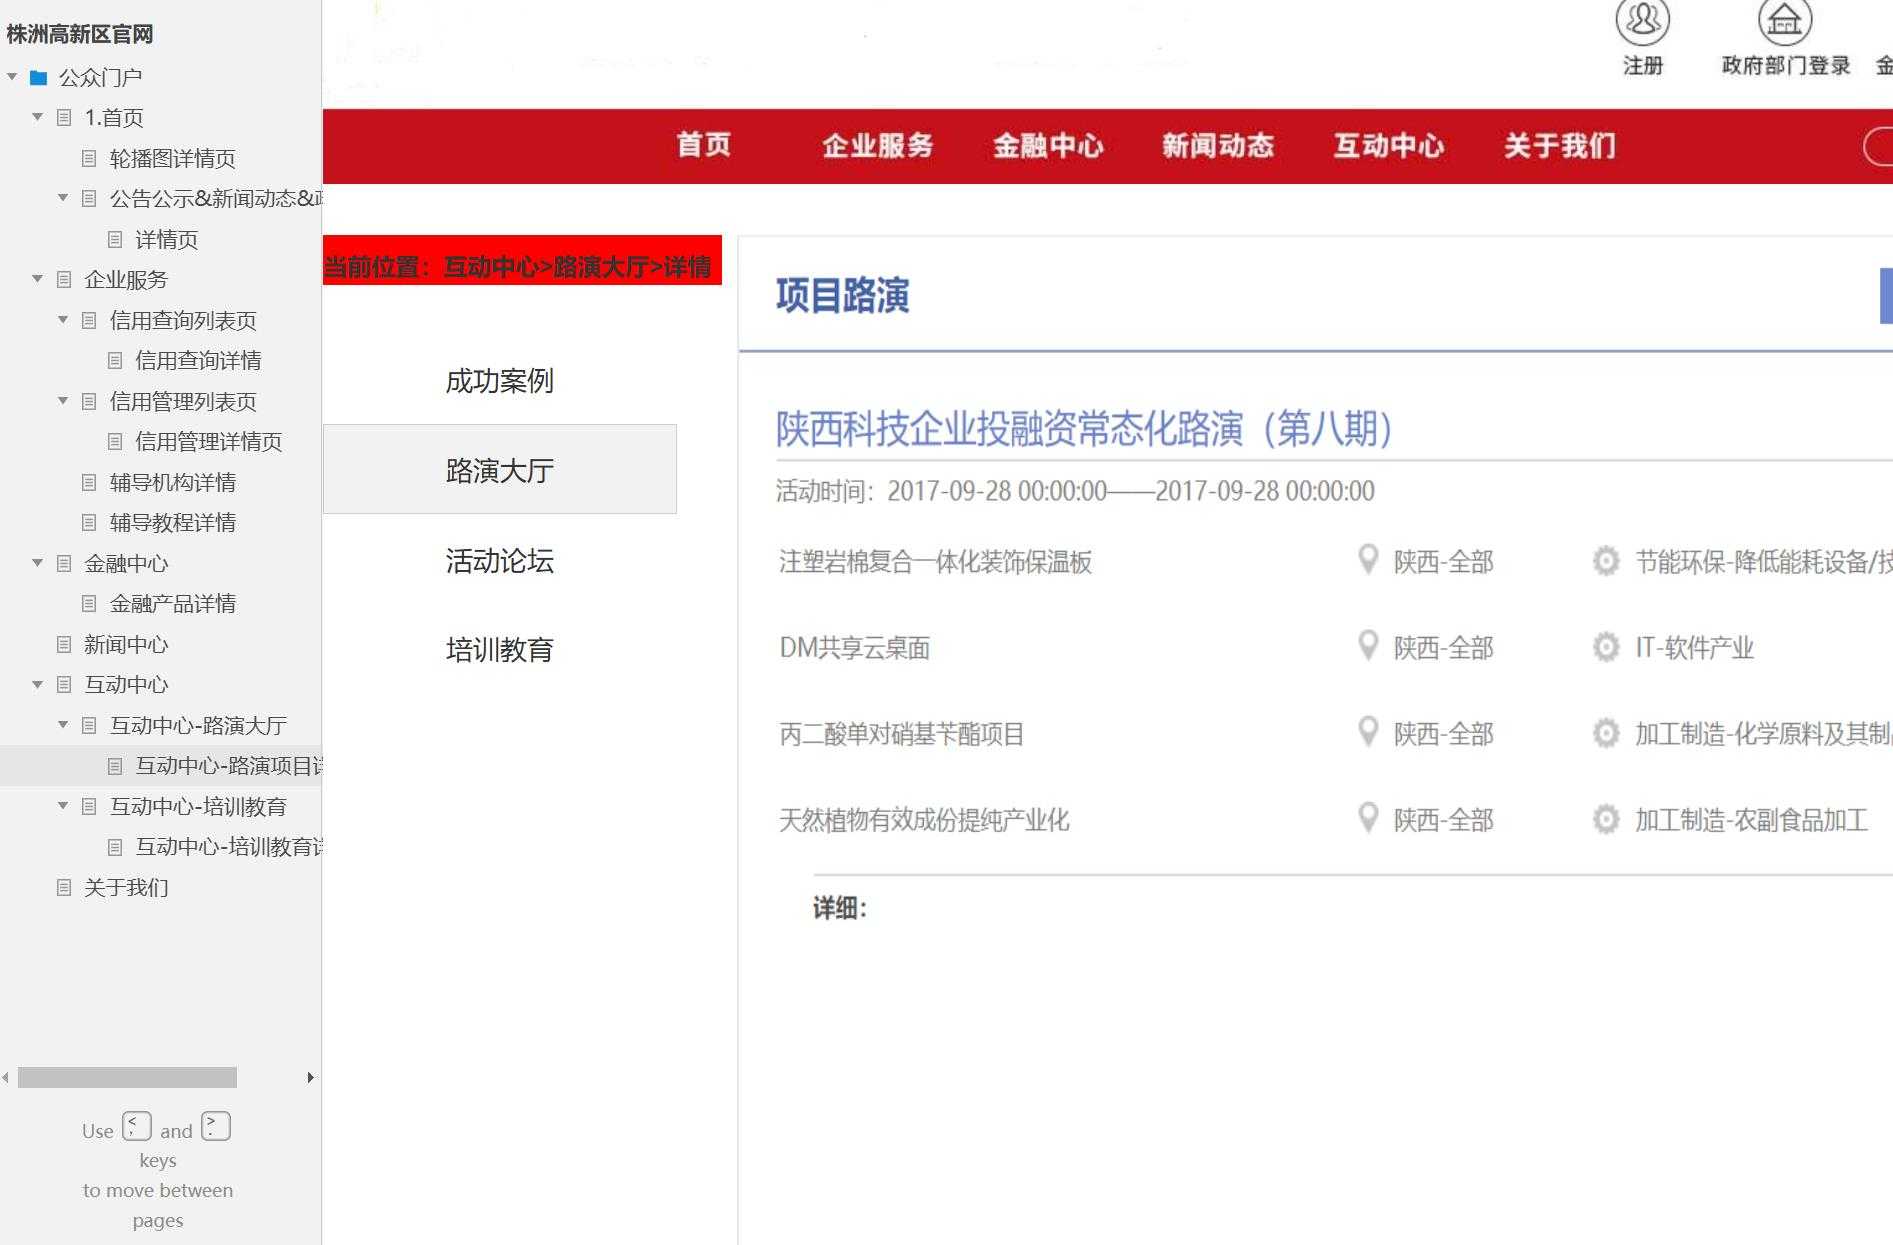The image size is (1893, 1245).
Task: Click the gear icon beside IT-软件产业
Action: [1606, 648]
